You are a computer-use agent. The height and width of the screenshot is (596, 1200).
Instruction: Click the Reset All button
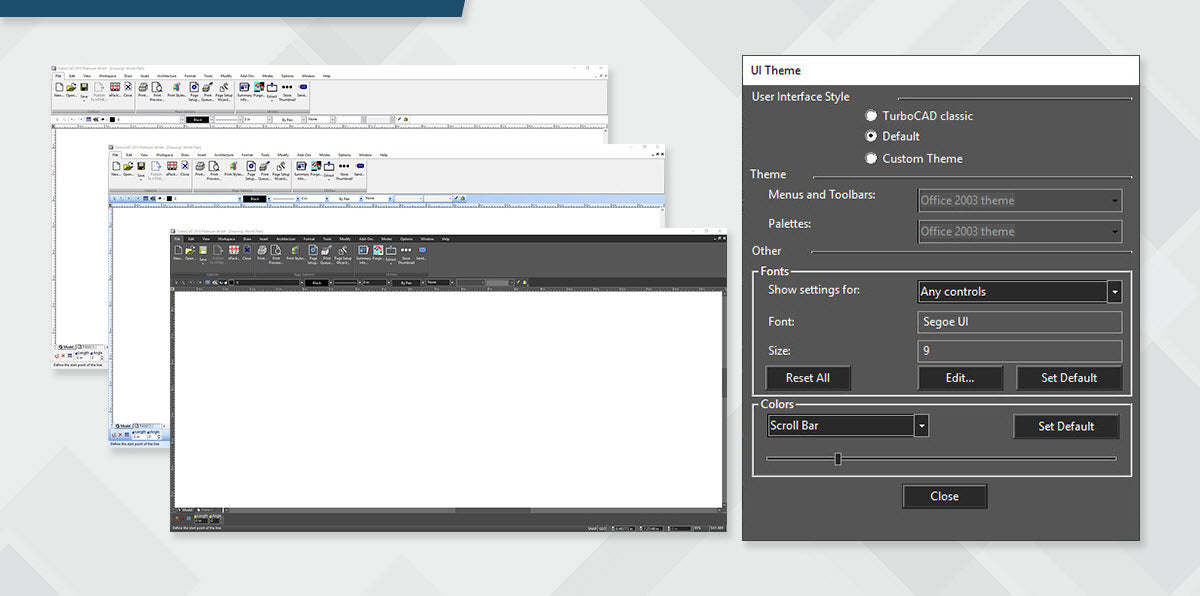click(808, 378)
